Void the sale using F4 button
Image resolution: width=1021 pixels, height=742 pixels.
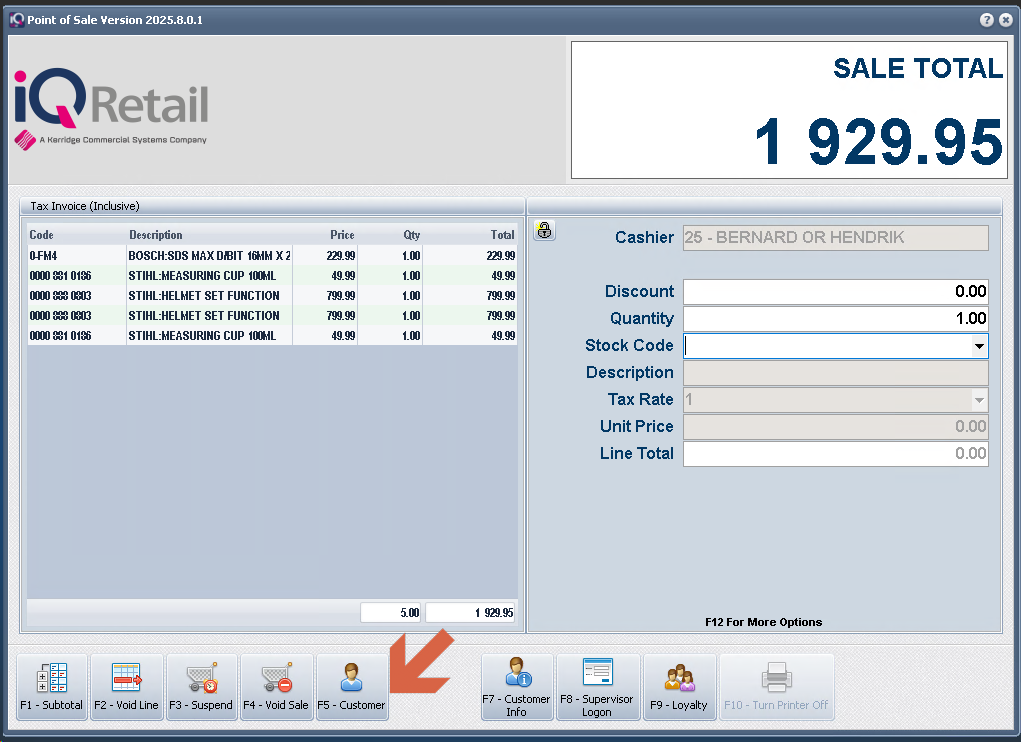(x=277, y=687)
